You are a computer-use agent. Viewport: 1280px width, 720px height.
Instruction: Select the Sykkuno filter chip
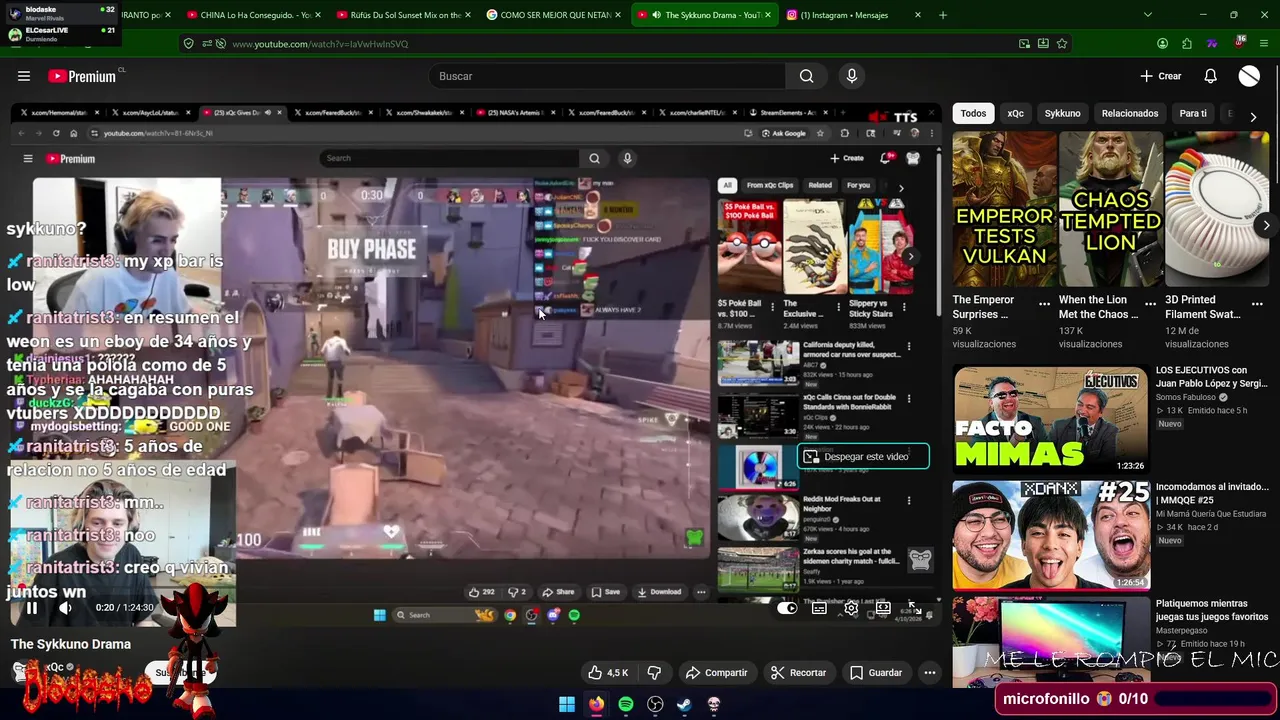1062,113
